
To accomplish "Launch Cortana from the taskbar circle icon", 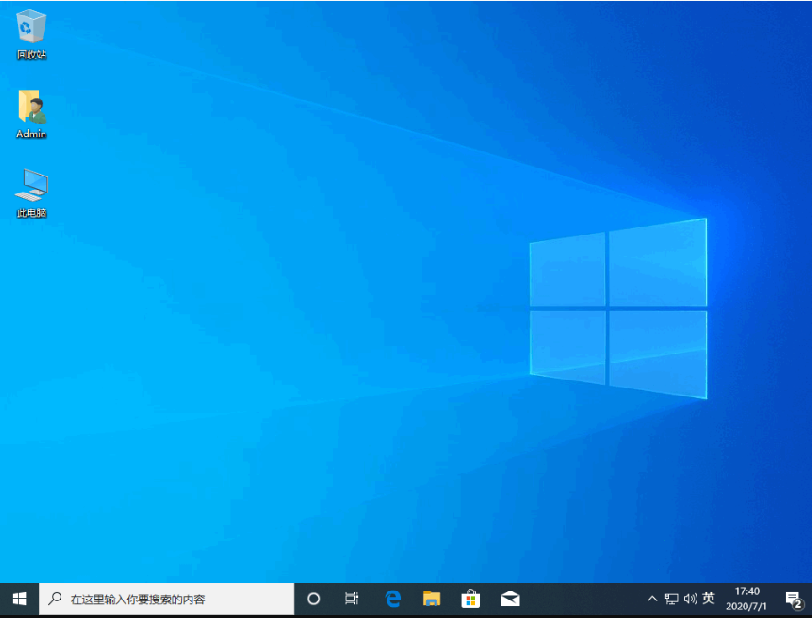I will coord(313,599).
